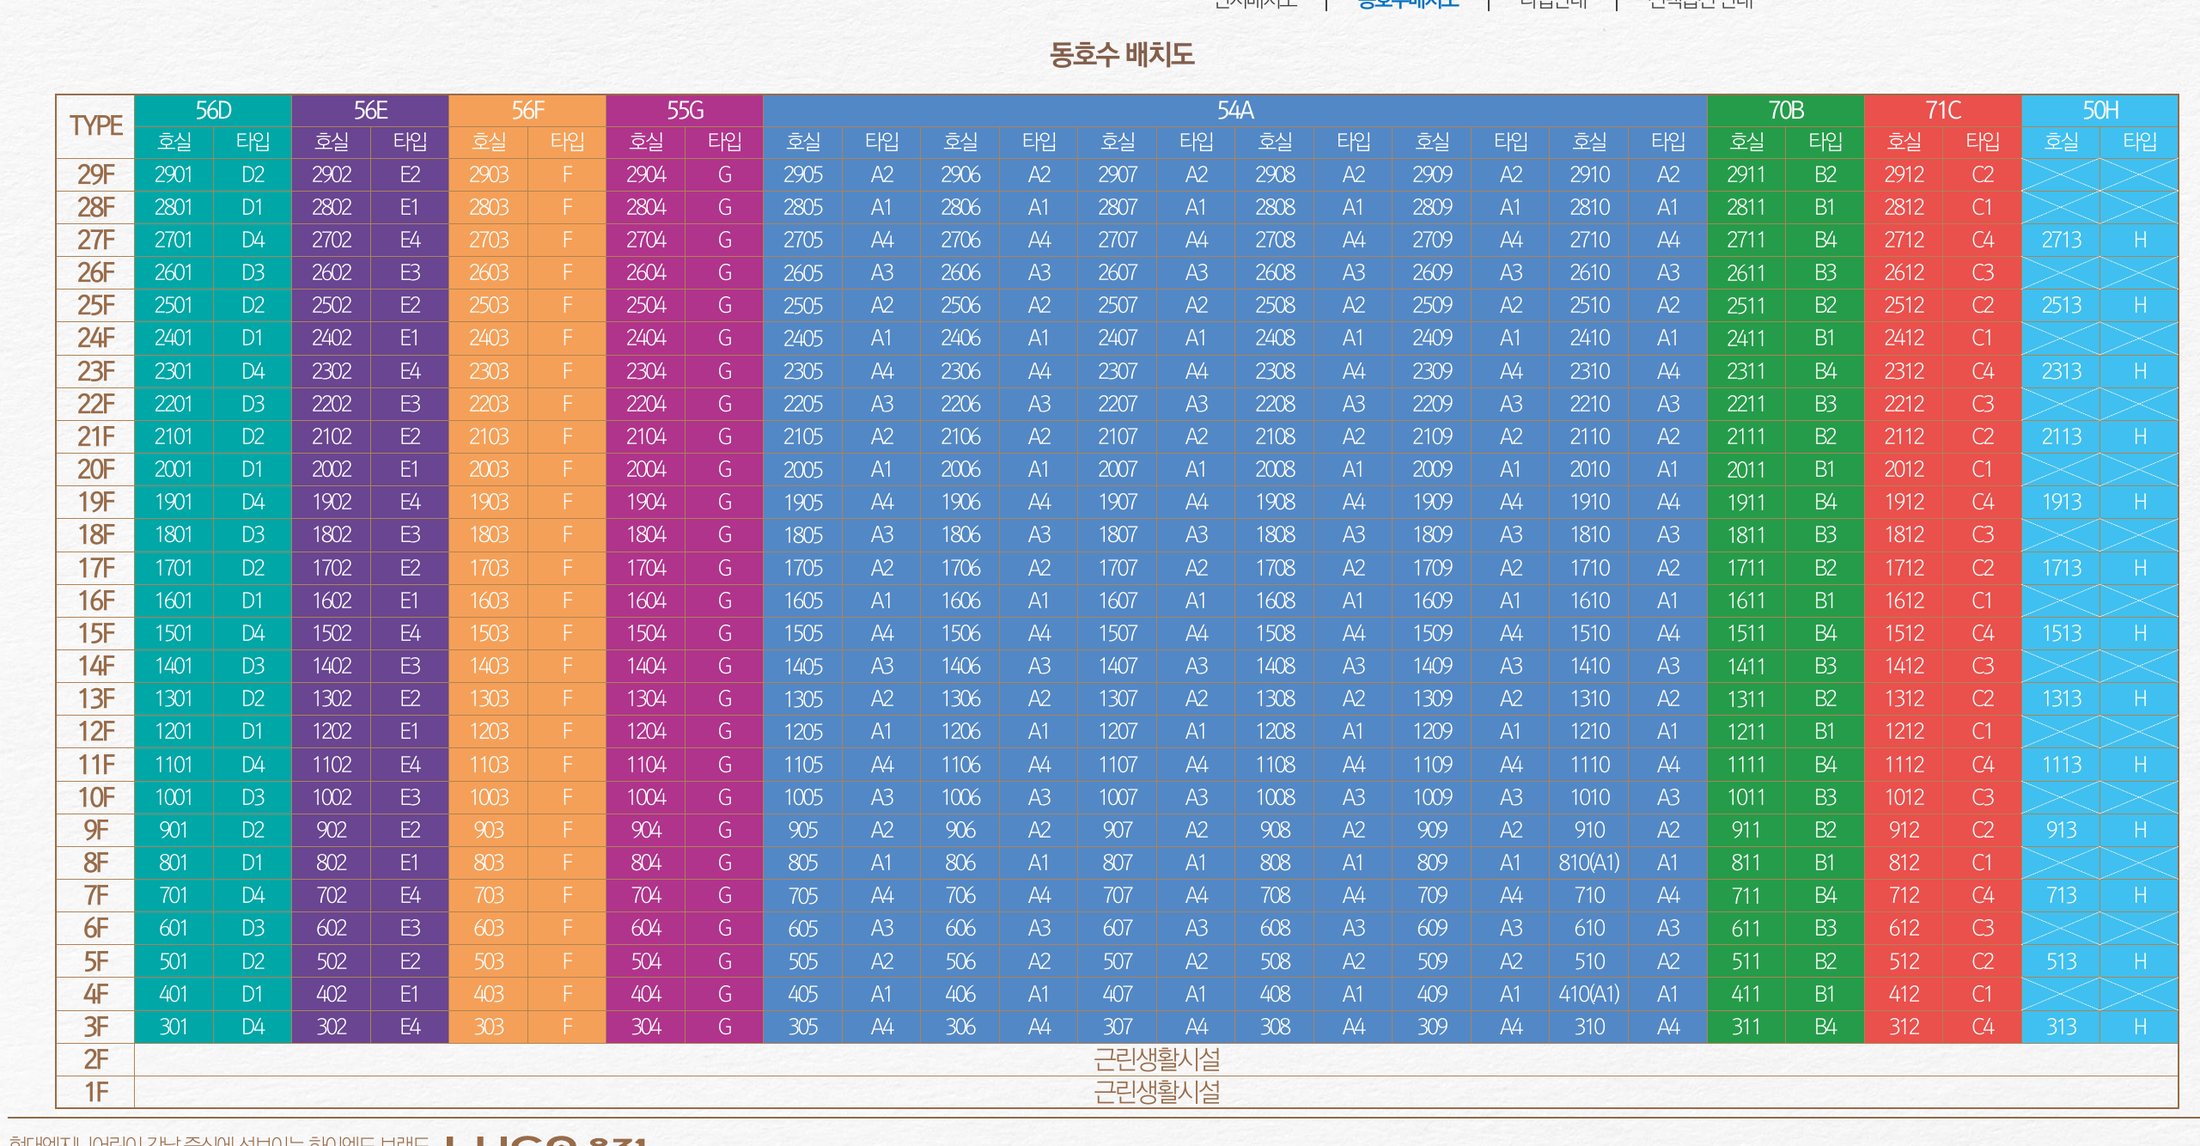Click floor label 20F

96,469
